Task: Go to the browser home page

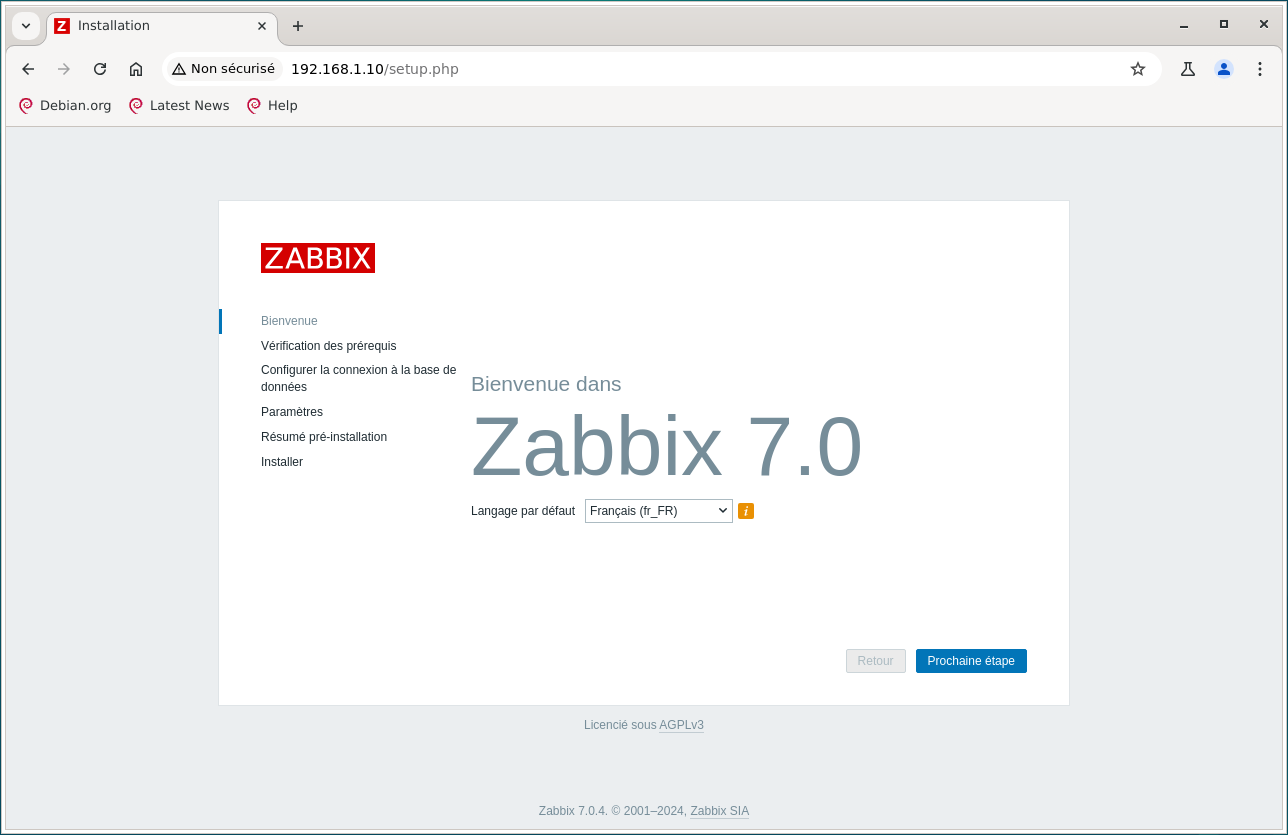Action: click(x=136, y=69)
